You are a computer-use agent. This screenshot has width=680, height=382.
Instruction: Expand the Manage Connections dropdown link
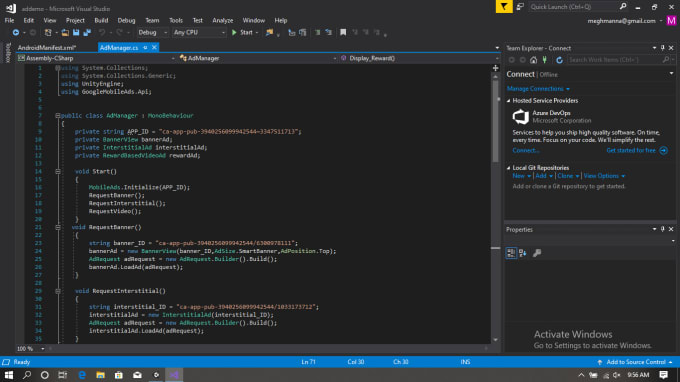tap(538, 88)
